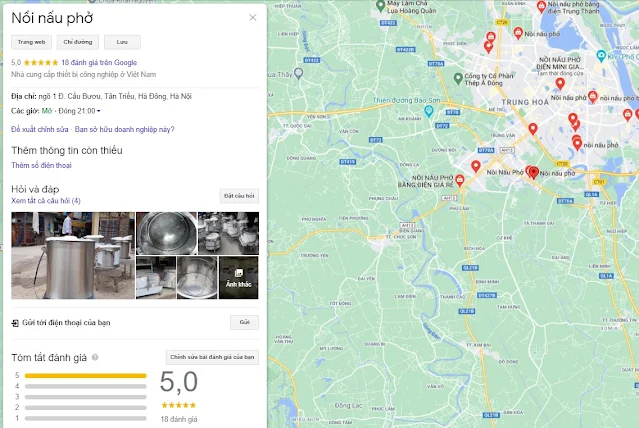Click the QL21B road badge near Bình Minh
The height and width of the screenshot is (428, 639).
tap(470, 268)
